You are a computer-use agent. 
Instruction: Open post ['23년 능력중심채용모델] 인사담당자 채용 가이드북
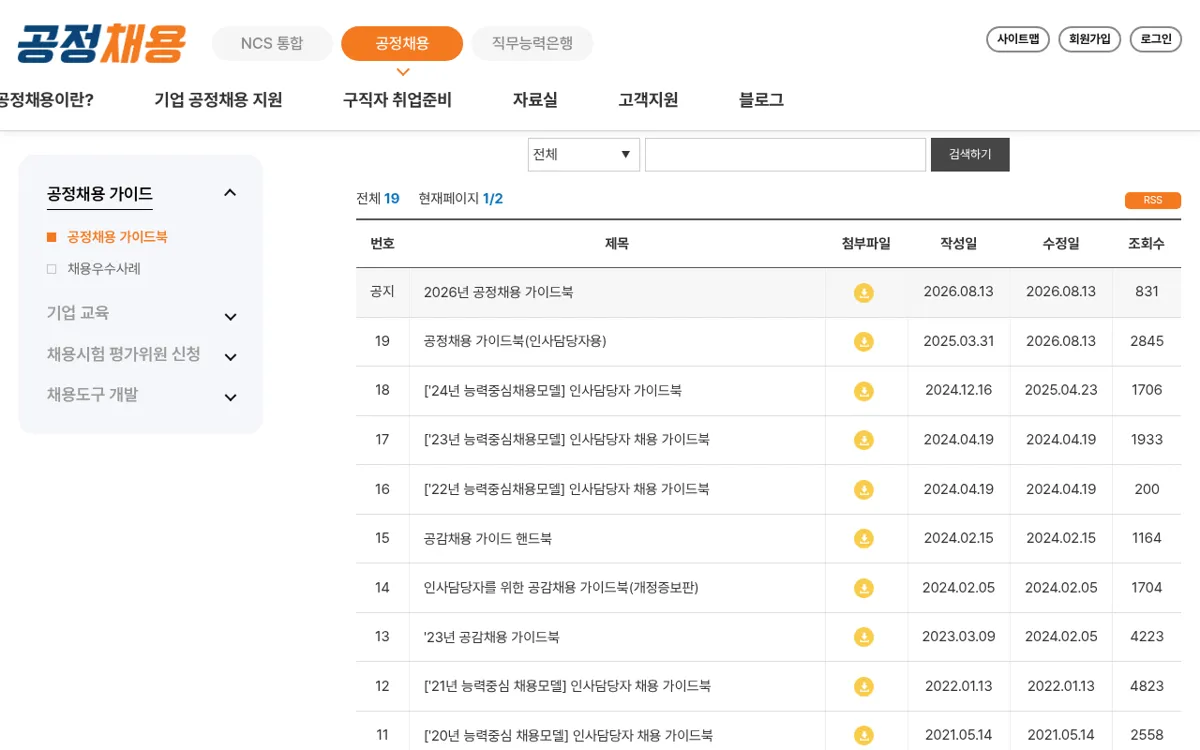pos(567,439)
